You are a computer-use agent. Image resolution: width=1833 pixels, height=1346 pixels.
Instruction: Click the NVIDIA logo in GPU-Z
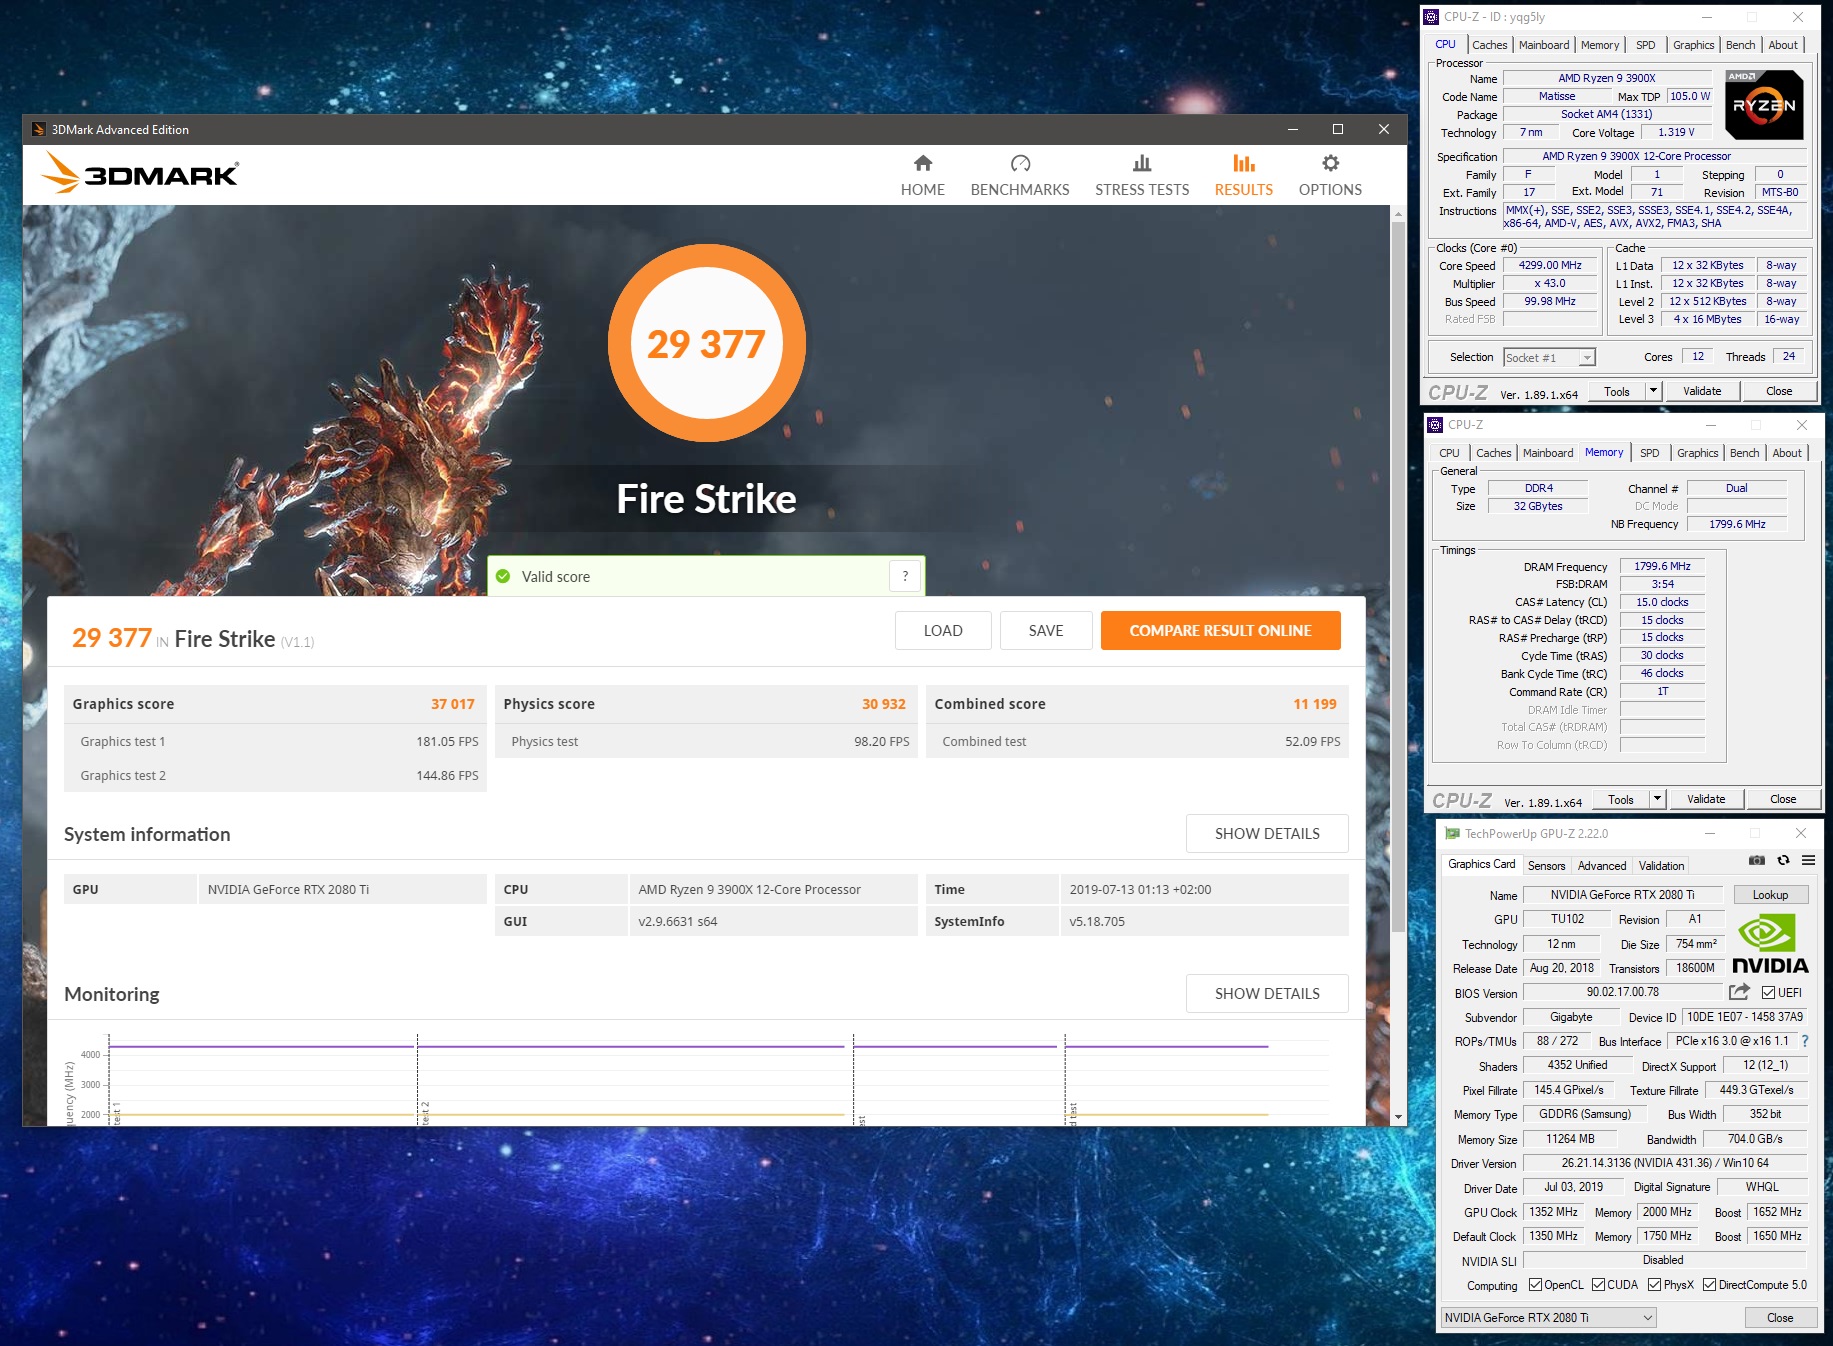(1769, 944)
